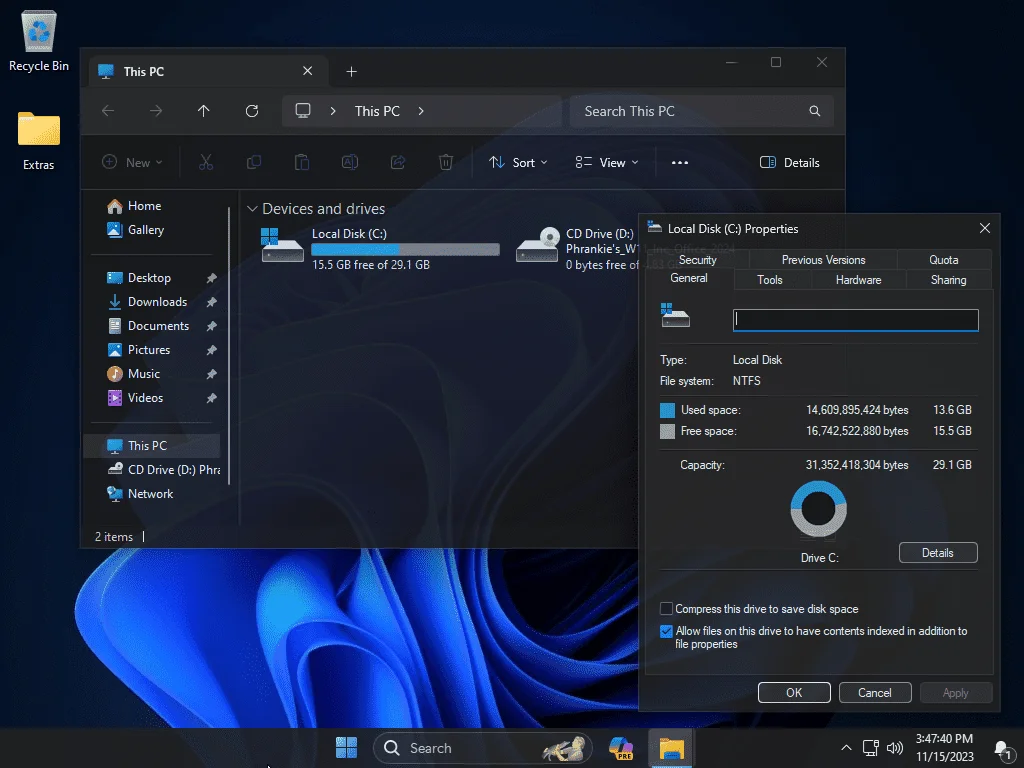Close the Local Disk Properties dialog
Image resolution: width=1024 pixels, height=768 pixels.
985,228
